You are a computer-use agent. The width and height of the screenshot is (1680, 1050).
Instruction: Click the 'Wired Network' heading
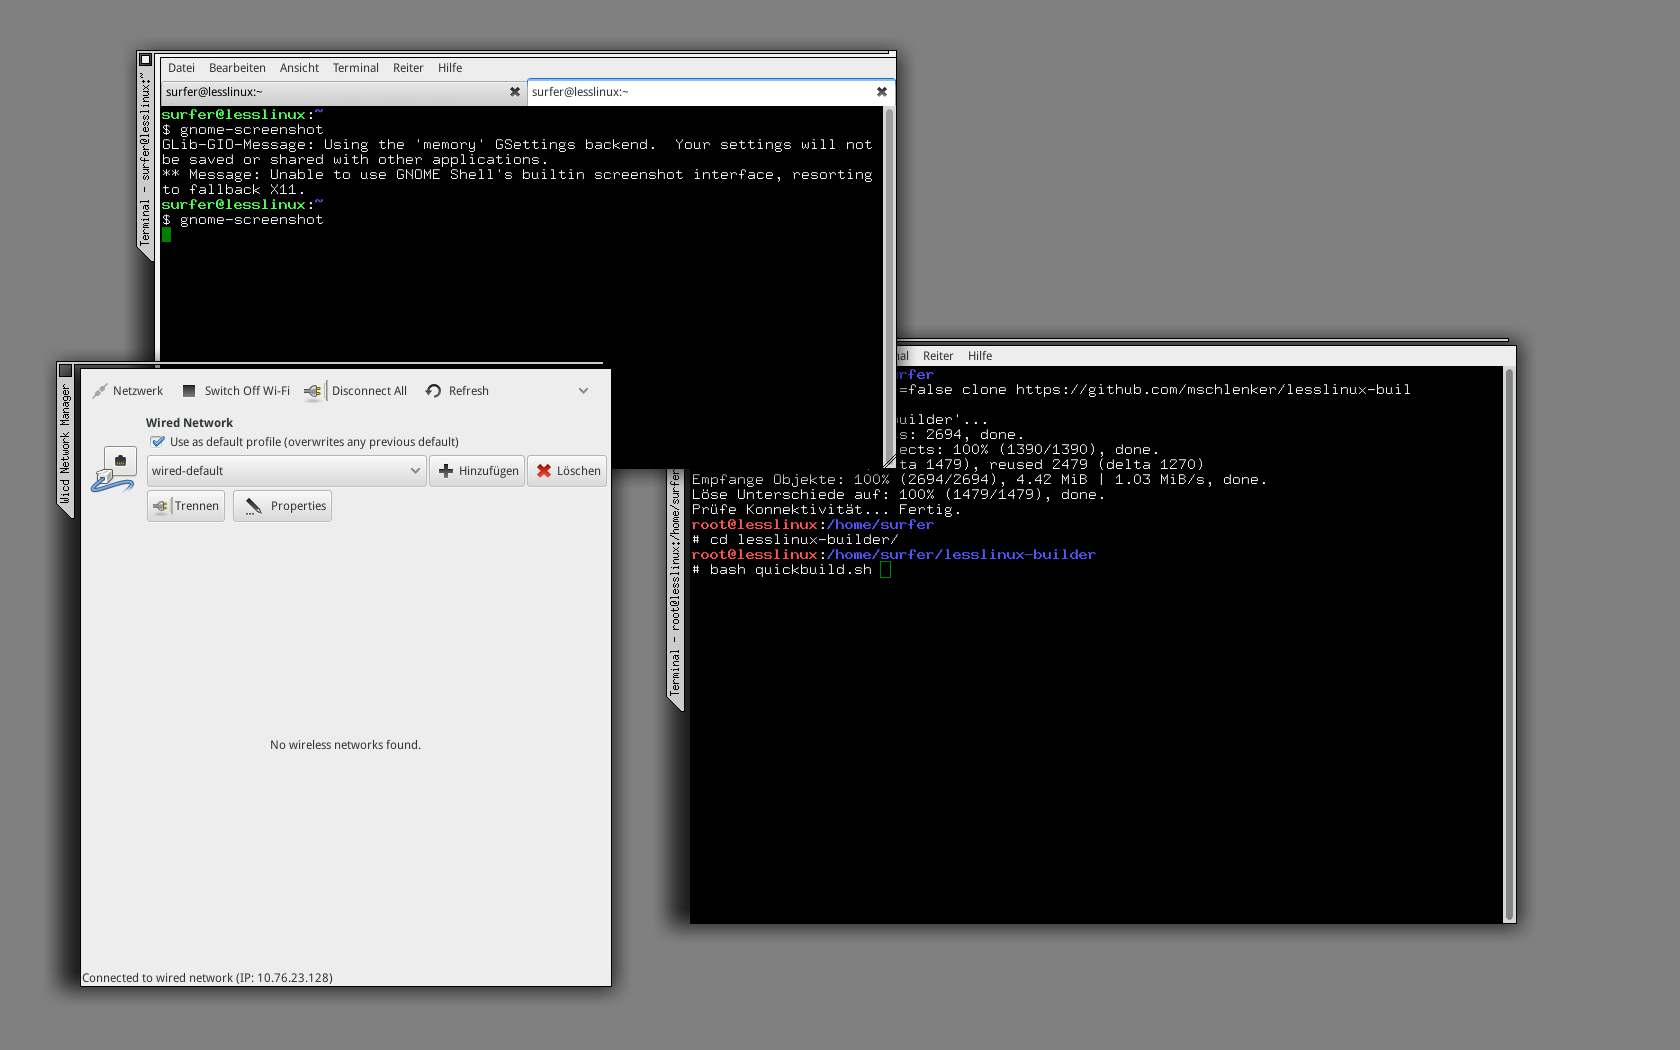(x=189, y=423)
